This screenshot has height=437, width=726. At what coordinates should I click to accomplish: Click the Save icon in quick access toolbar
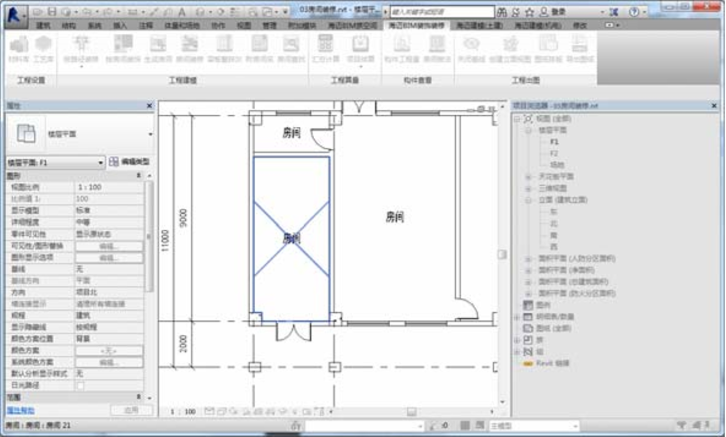point(52,11)
